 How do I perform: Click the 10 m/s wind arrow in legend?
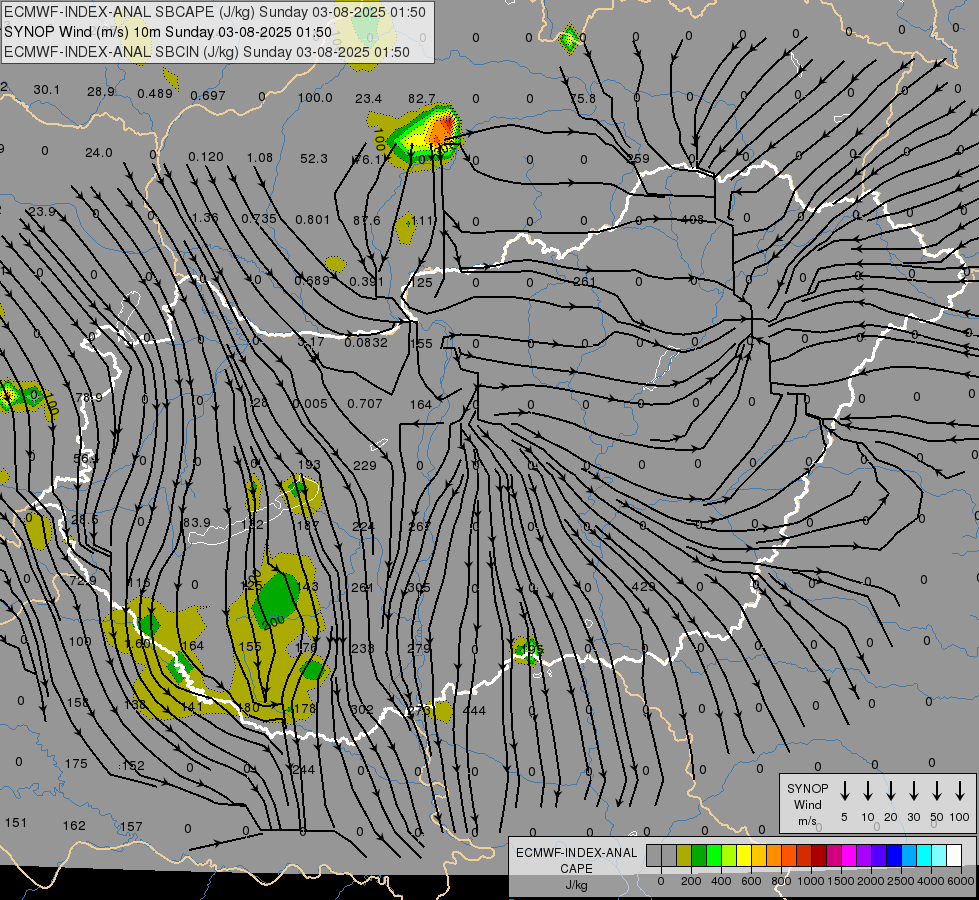click(x=867, y=791)
